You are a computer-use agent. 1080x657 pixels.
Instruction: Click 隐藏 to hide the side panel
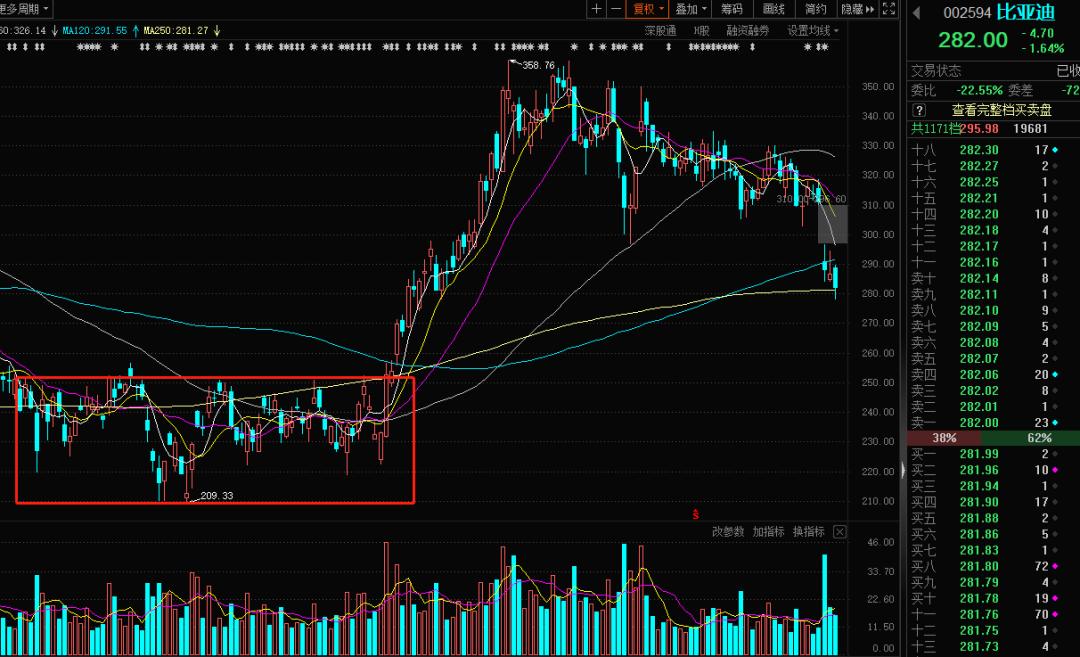tap(857, 9)
